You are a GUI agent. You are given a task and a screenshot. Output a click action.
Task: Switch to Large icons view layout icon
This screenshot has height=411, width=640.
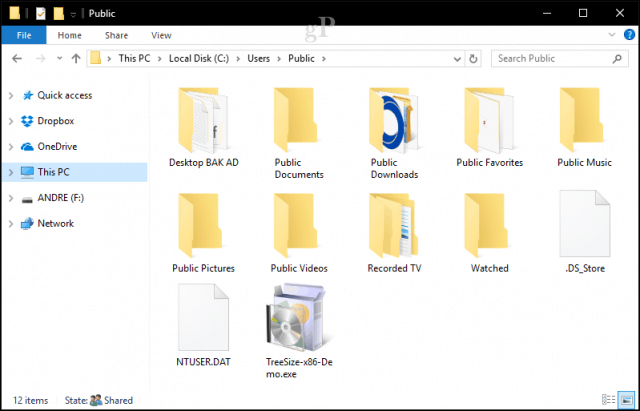pyautogui.click(x=626, y=400)
